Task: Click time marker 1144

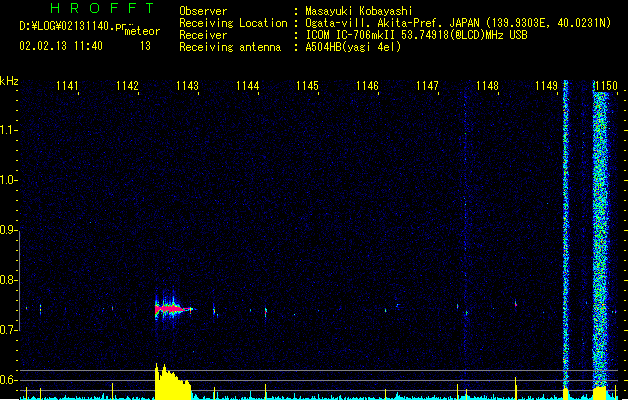Action: (x=248, y=86)
